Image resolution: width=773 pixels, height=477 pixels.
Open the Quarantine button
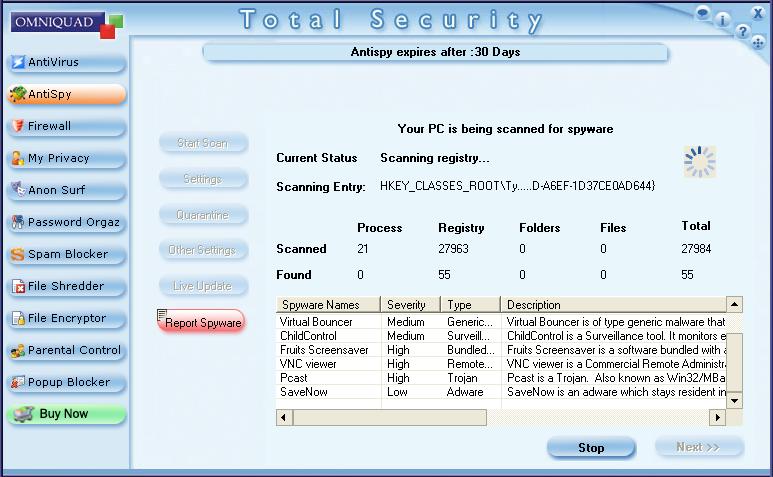tap(203, 215)
